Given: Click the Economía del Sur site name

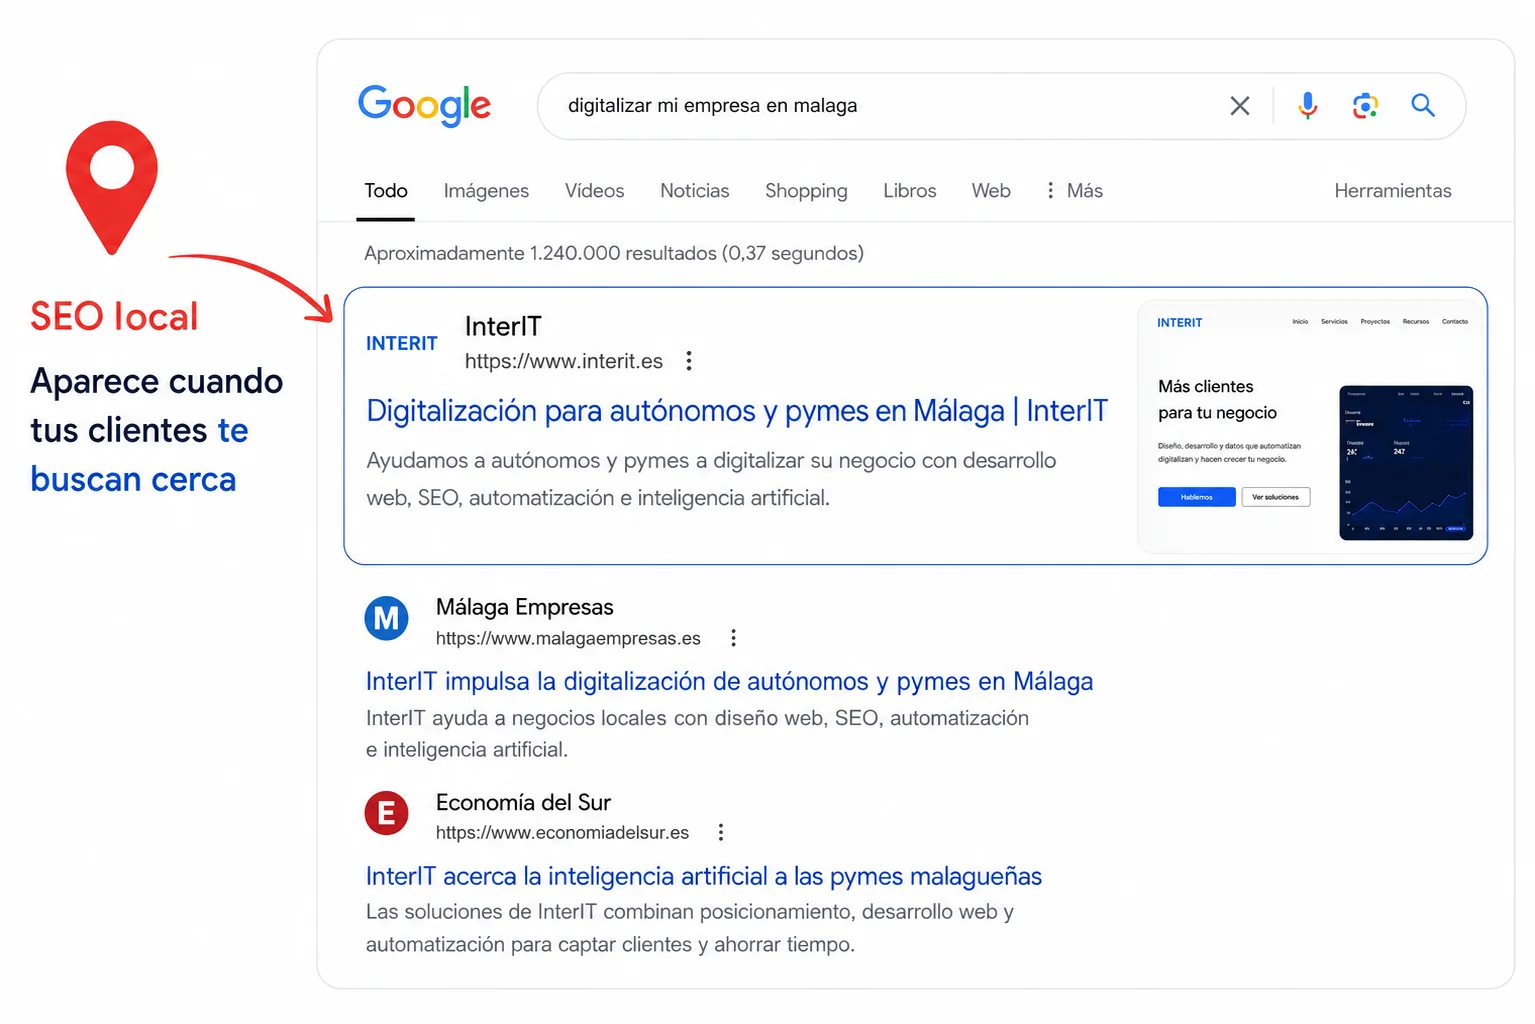Looking at the screenshot, I should pyautogui.click(x=523, y=802).
